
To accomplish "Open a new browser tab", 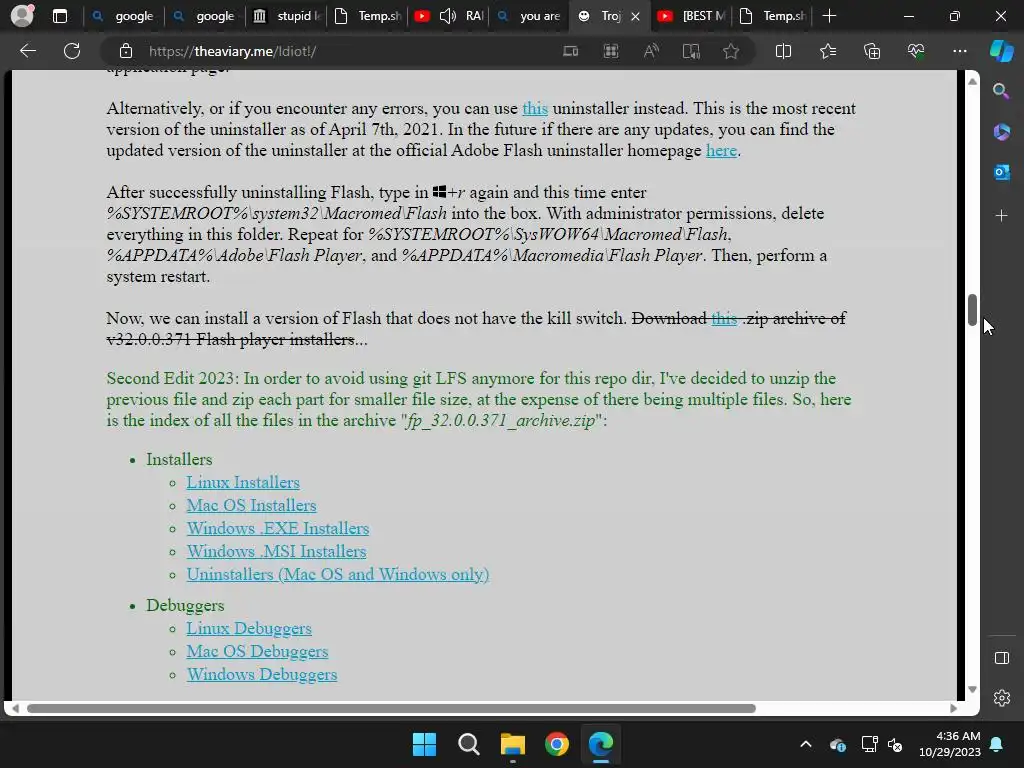I will coord(829,16).
